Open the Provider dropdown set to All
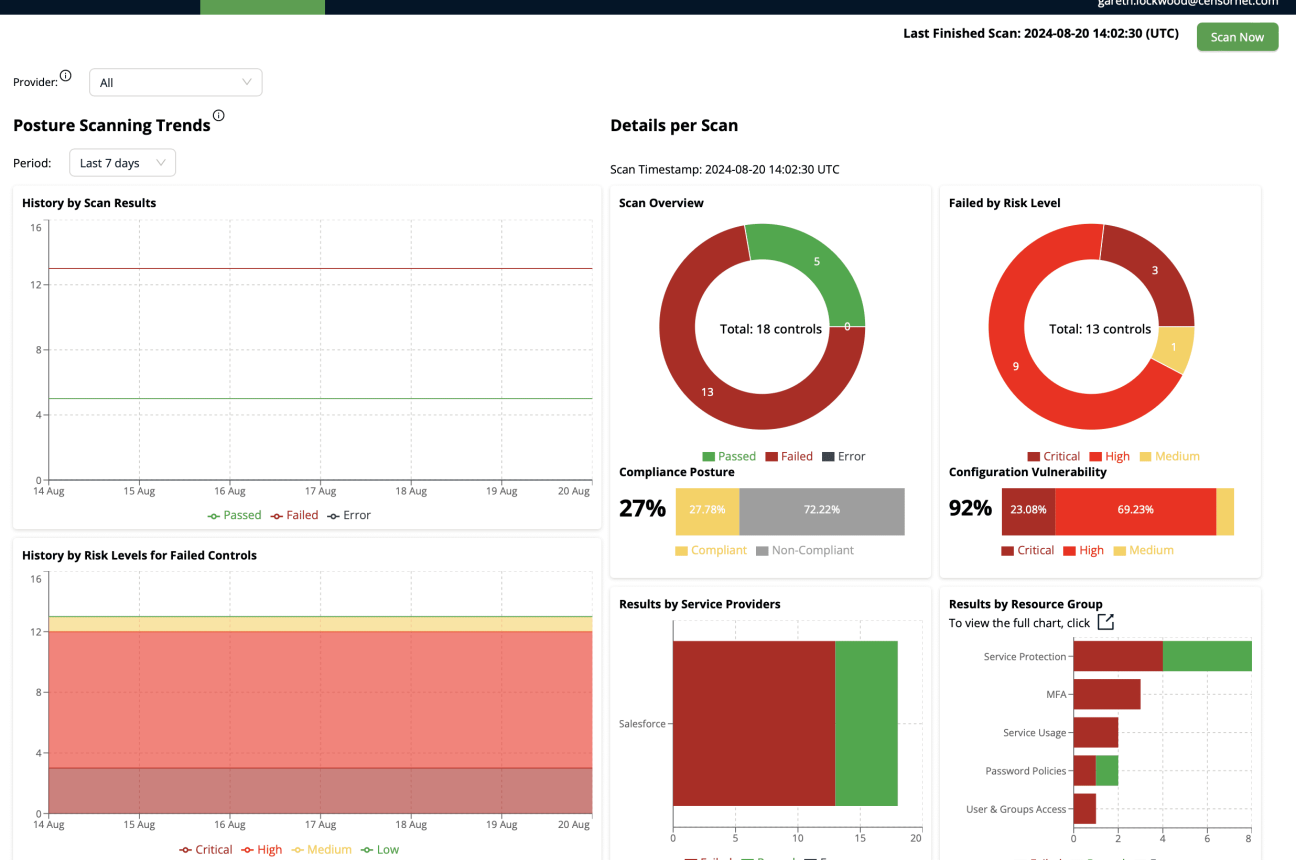The height and width of the screenshot is (860, 1296). 175,82
